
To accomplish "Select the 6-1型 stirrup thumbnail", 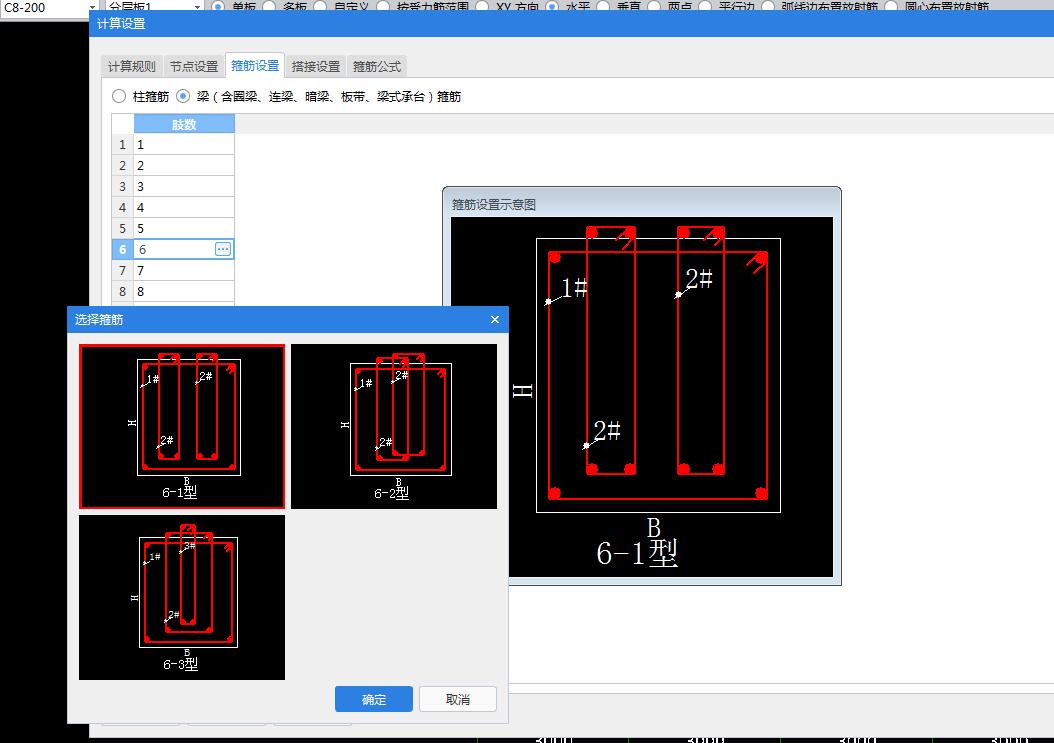I will [182, 426].
